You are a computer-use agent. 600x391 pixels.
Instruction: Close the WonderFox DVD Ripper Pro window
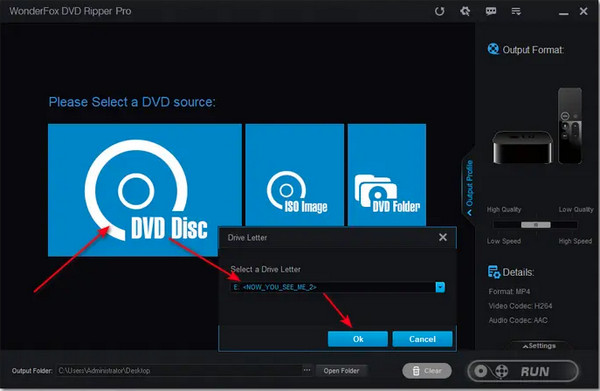click(x=584, y=11)
